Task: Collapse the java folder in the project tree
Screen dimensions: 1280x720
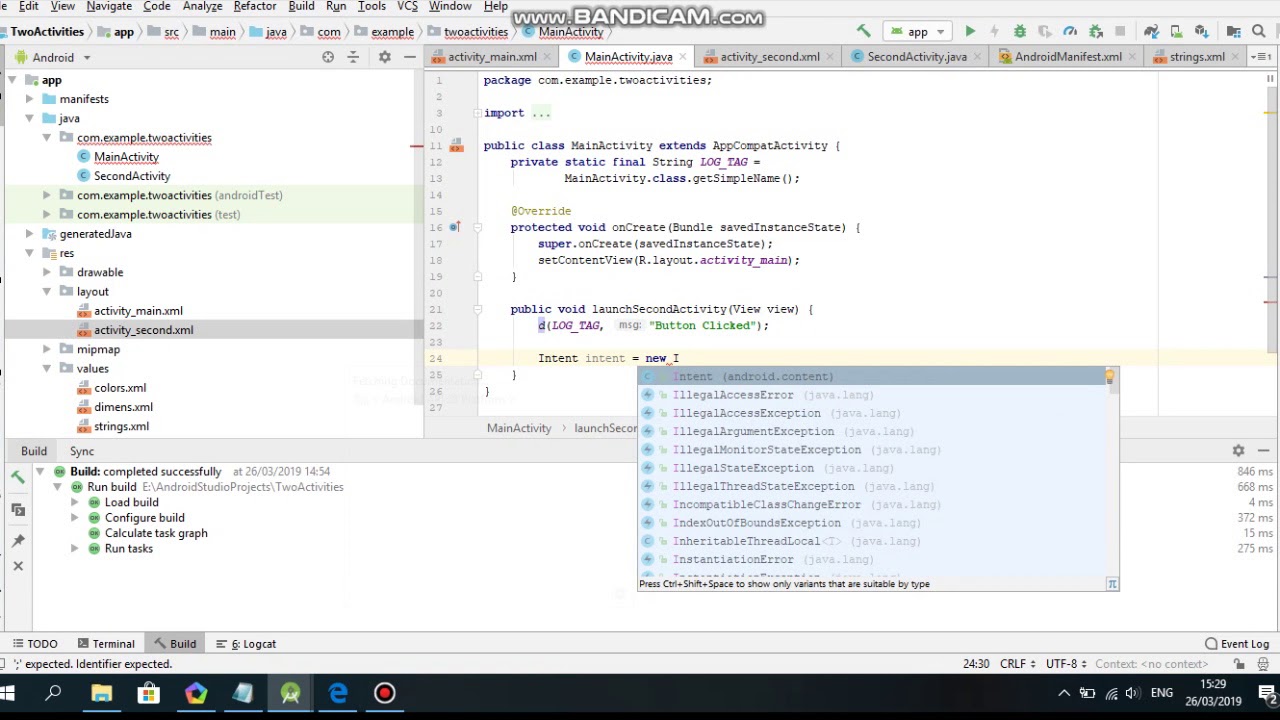Action: point(29,118)
